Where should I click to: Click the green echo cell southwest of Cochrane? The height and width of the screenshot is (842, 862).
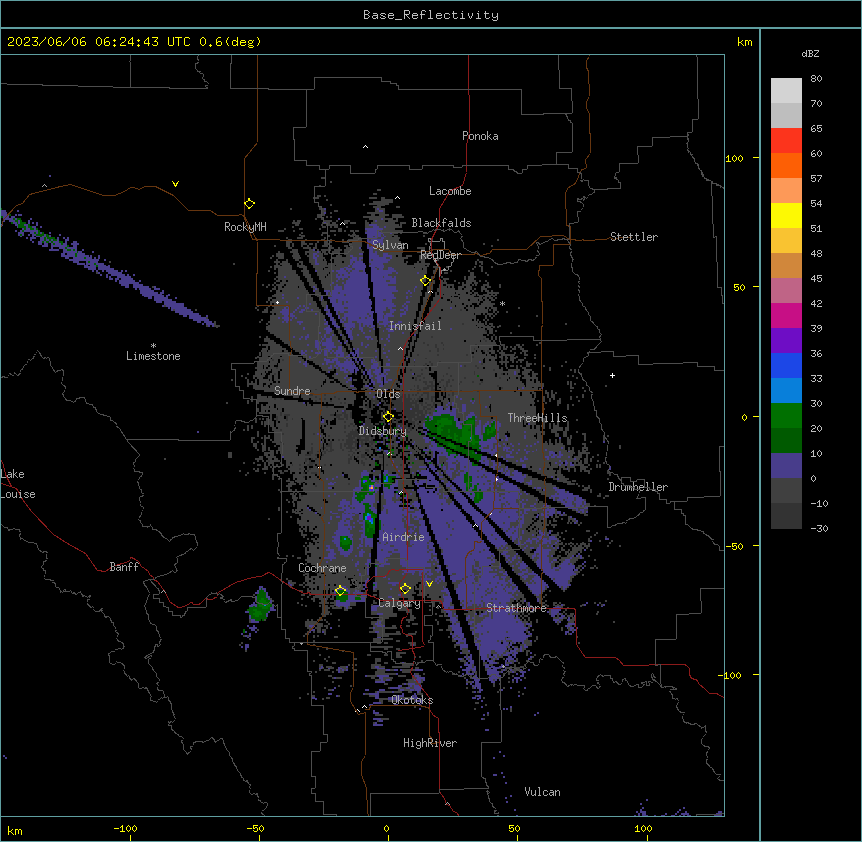pos(261,606)
